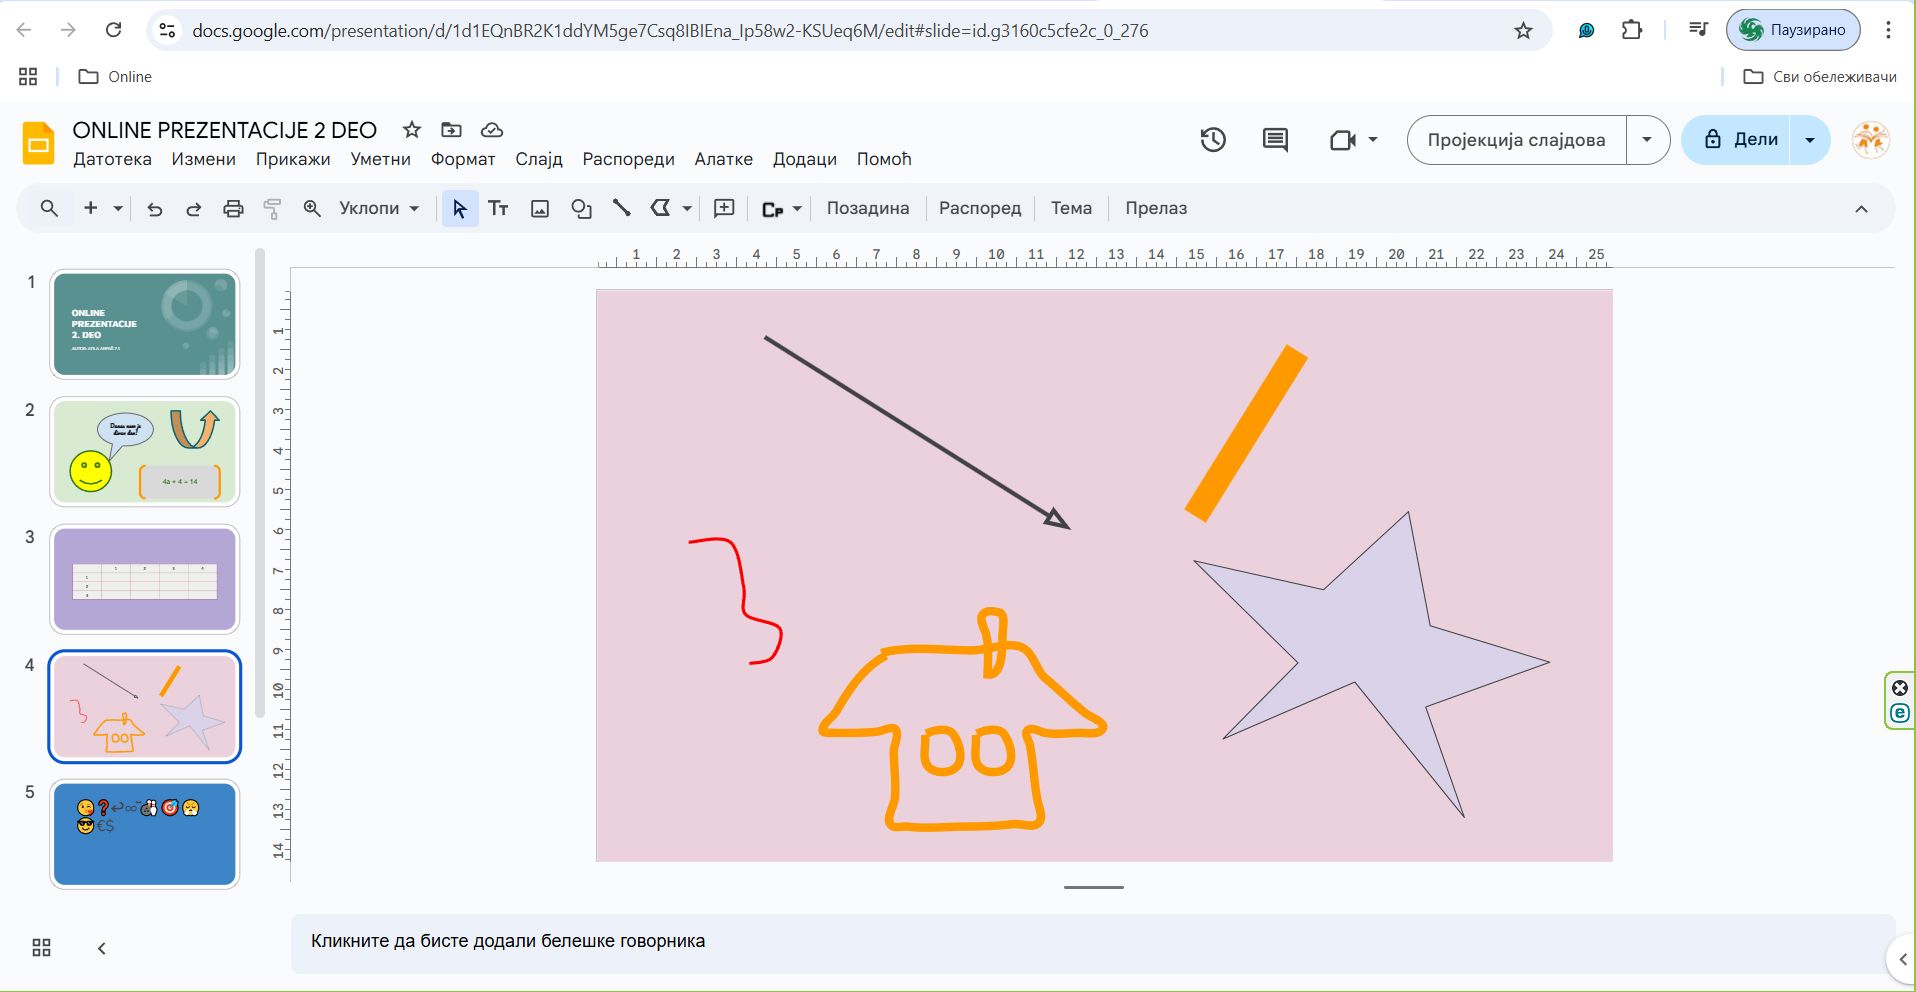Image resolution: width=1916 pixels, height=992 pixels.
Task: Toggle grid view at bottom left
Action: [41, 948]
